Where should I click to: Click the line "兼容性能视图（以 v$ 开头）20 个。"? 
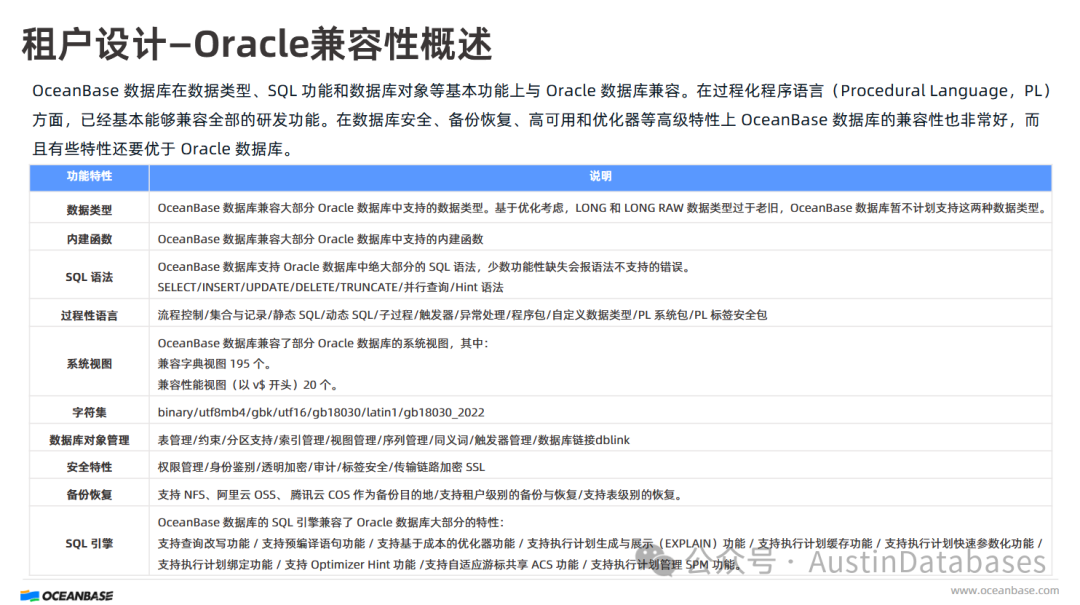[x=249, y=384]
